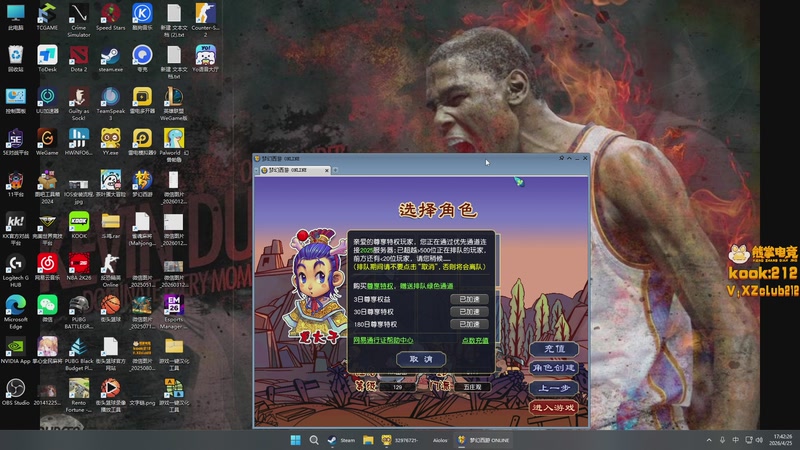The height and width of the screenshot is (450, 800).
Task: Open the 梦幻西游 desktop shortcut
Action: click(x=142, y=184)
